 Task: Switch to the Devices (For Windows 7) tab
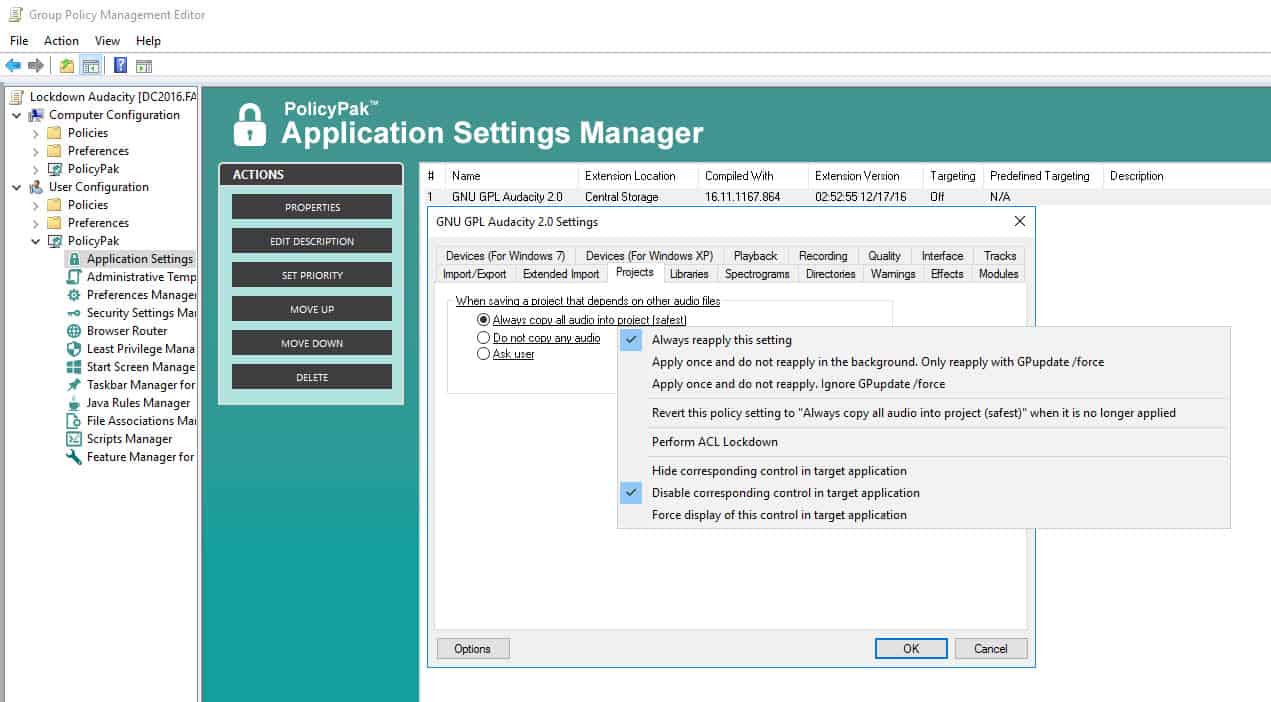(505, 256)
